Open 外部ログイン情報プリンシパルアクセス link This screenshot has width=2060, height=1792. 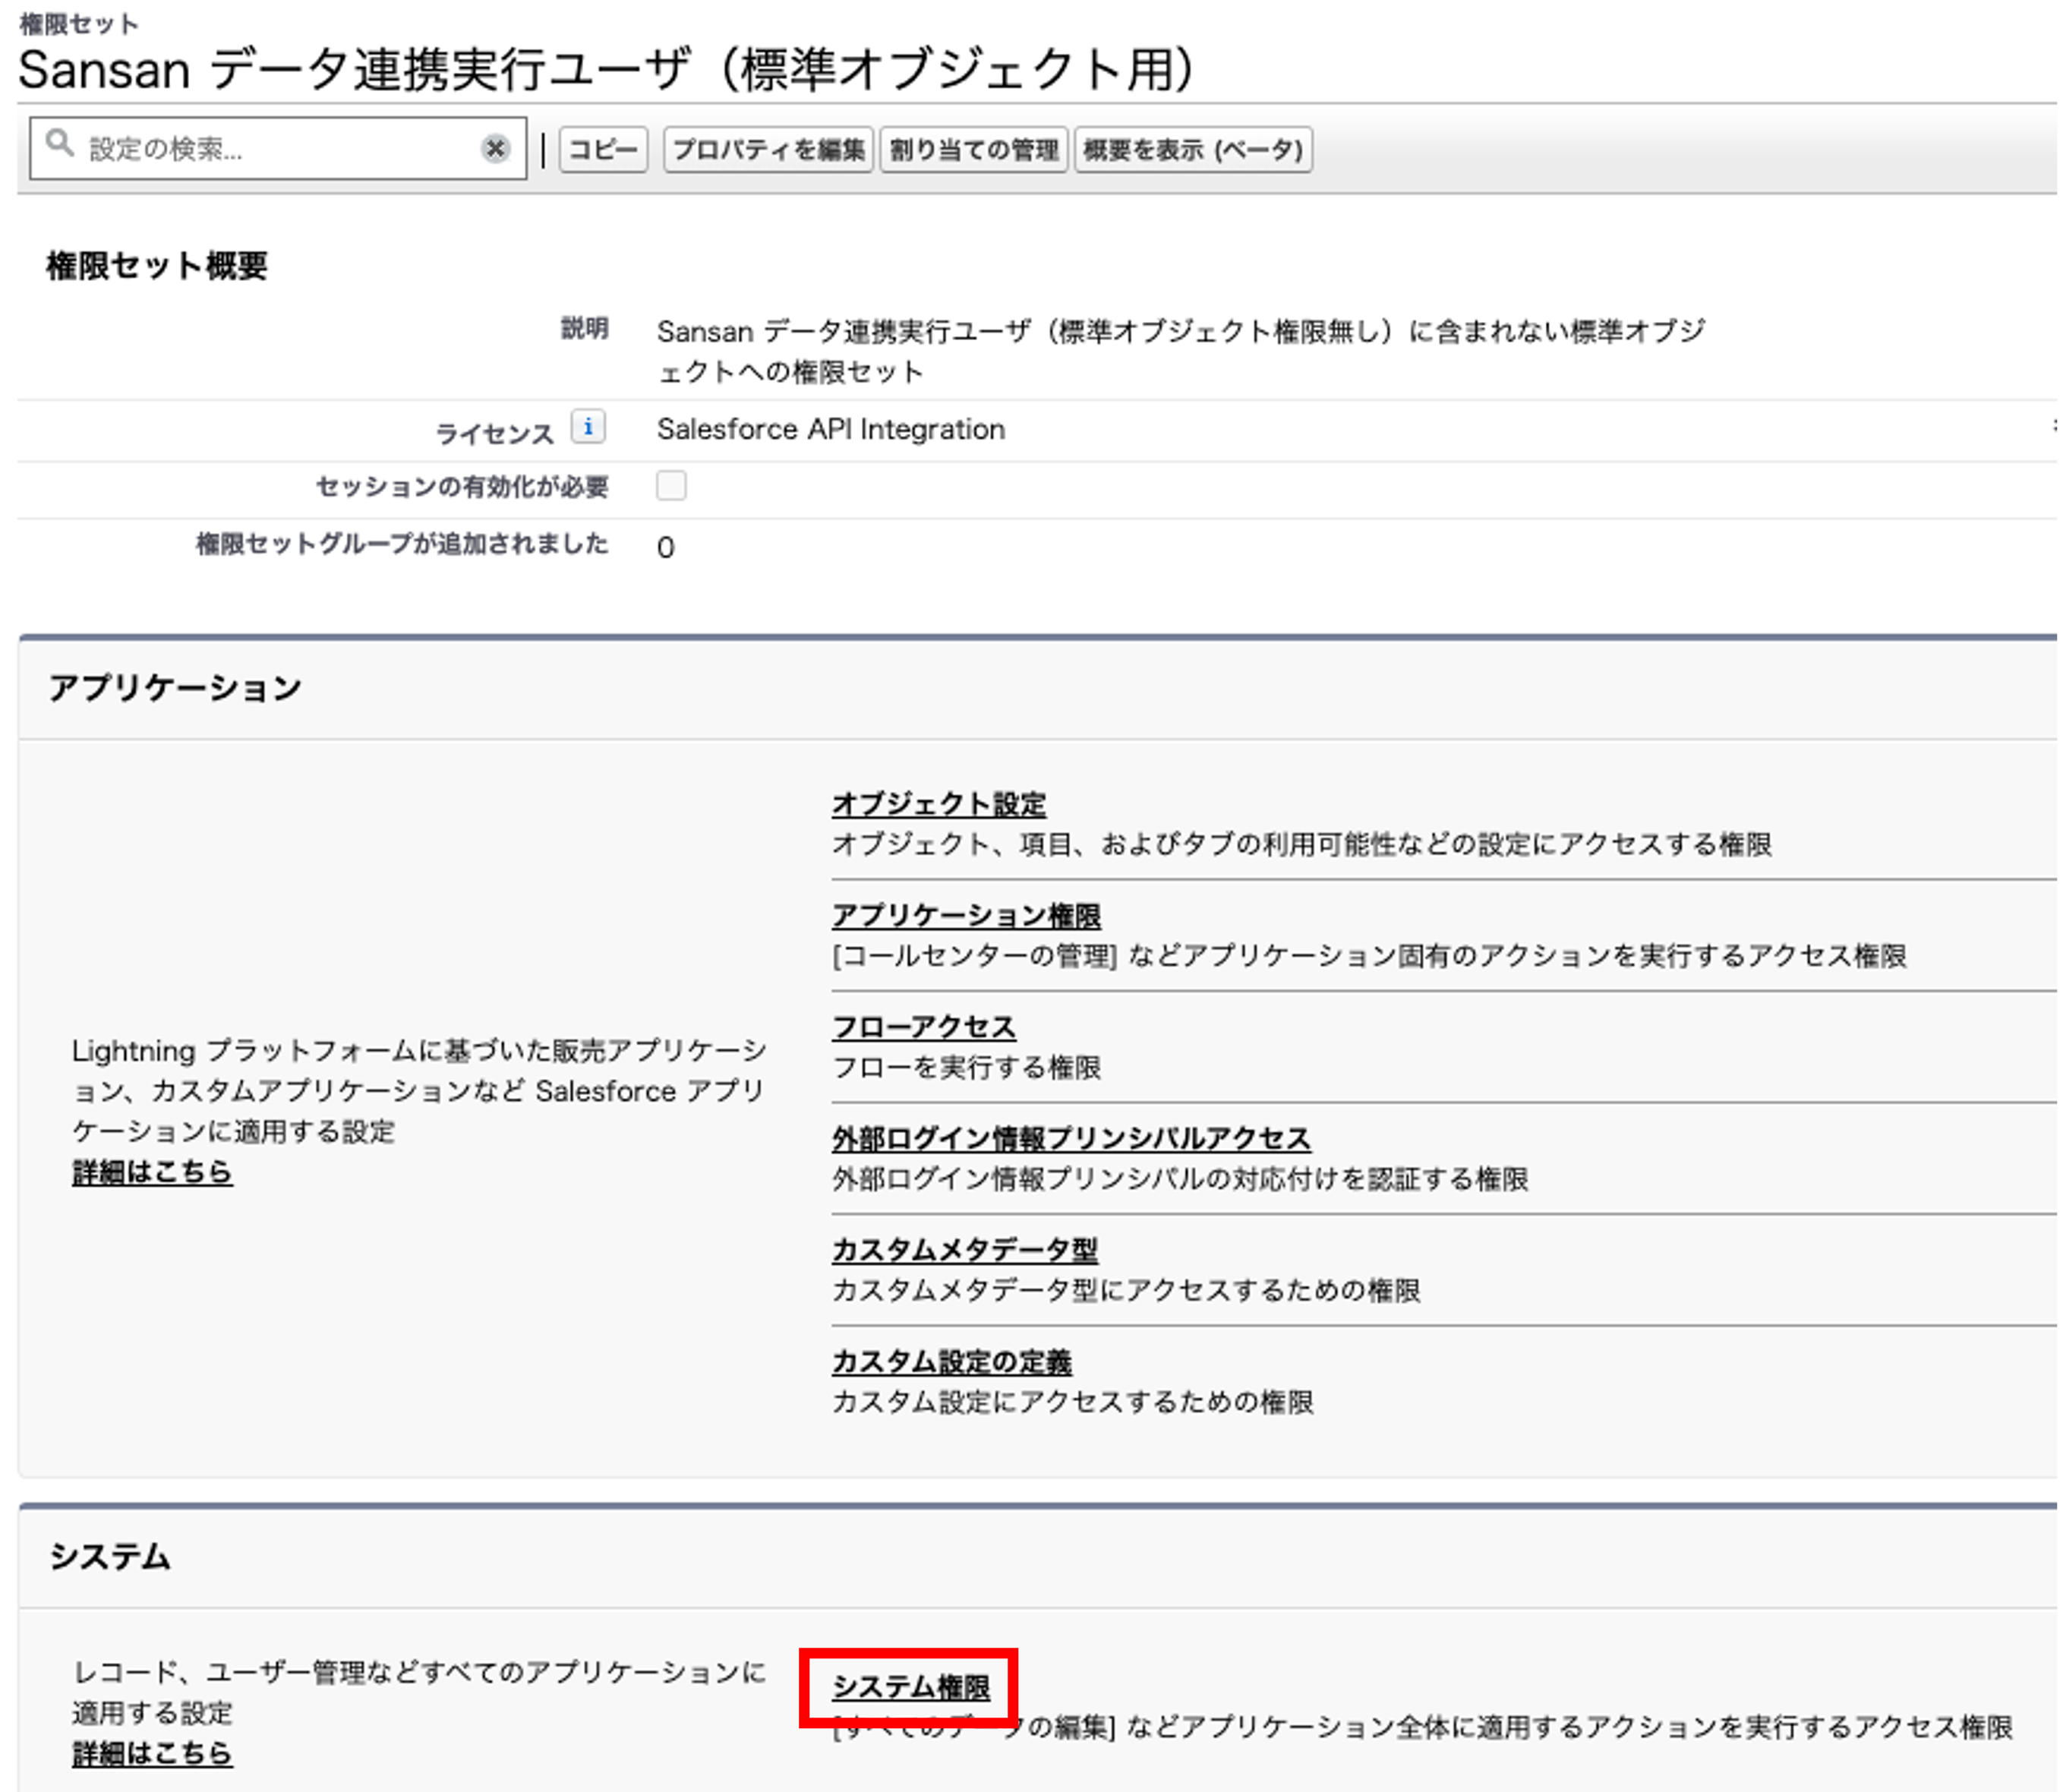[x=1071, y=1138]
